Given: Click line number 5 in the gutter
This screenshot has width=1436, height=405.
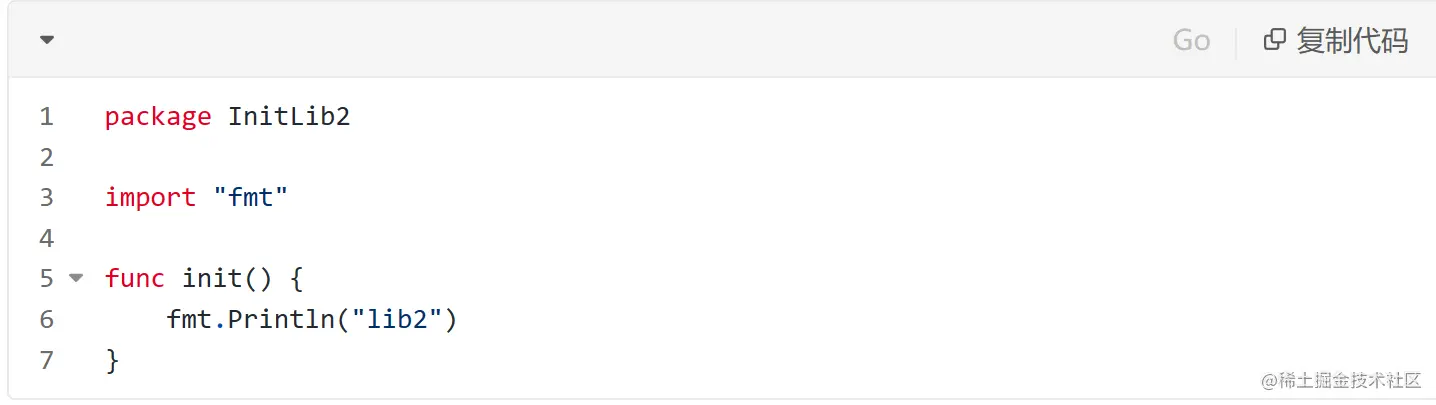Looking at the screenshot, I should pyautogui.click(x=46, y=278).
